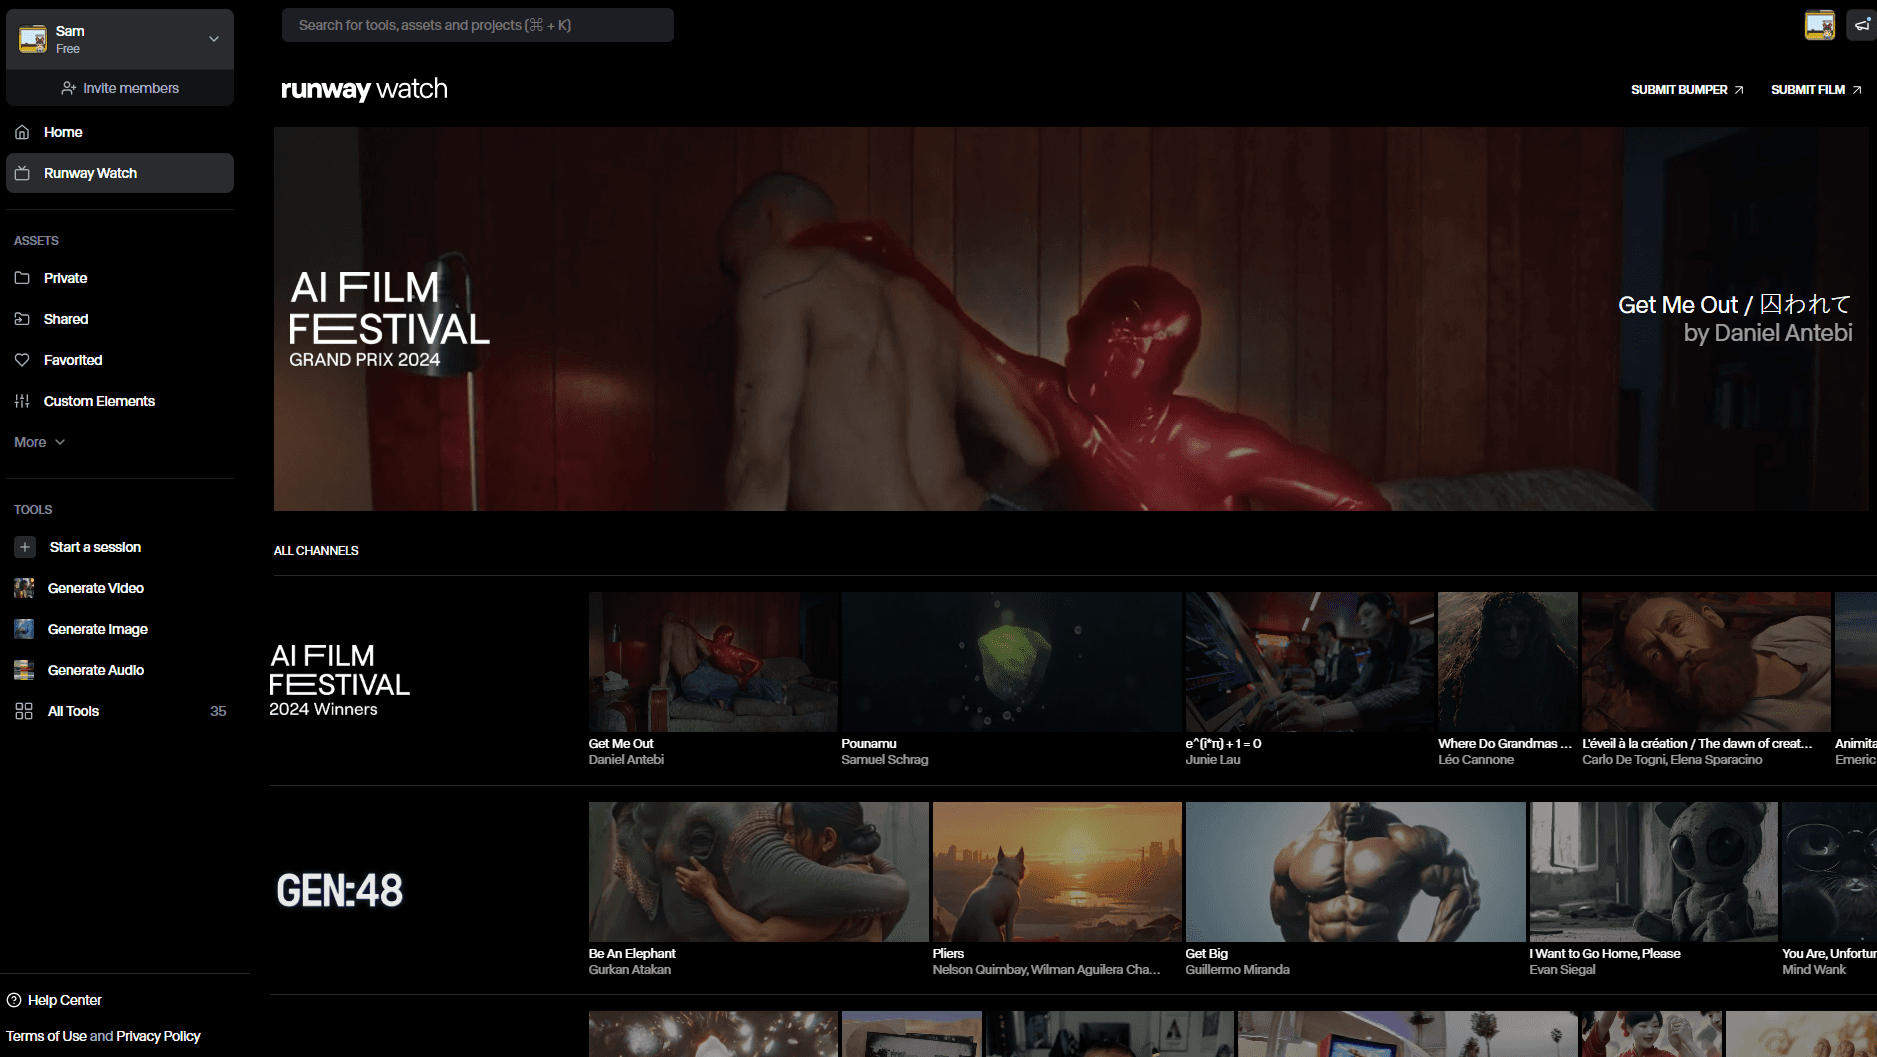The height and width of the screenshot is (1057, 1877).
Task: Click the plus icon beside Start a session
Action: click(x=25, y=547)
